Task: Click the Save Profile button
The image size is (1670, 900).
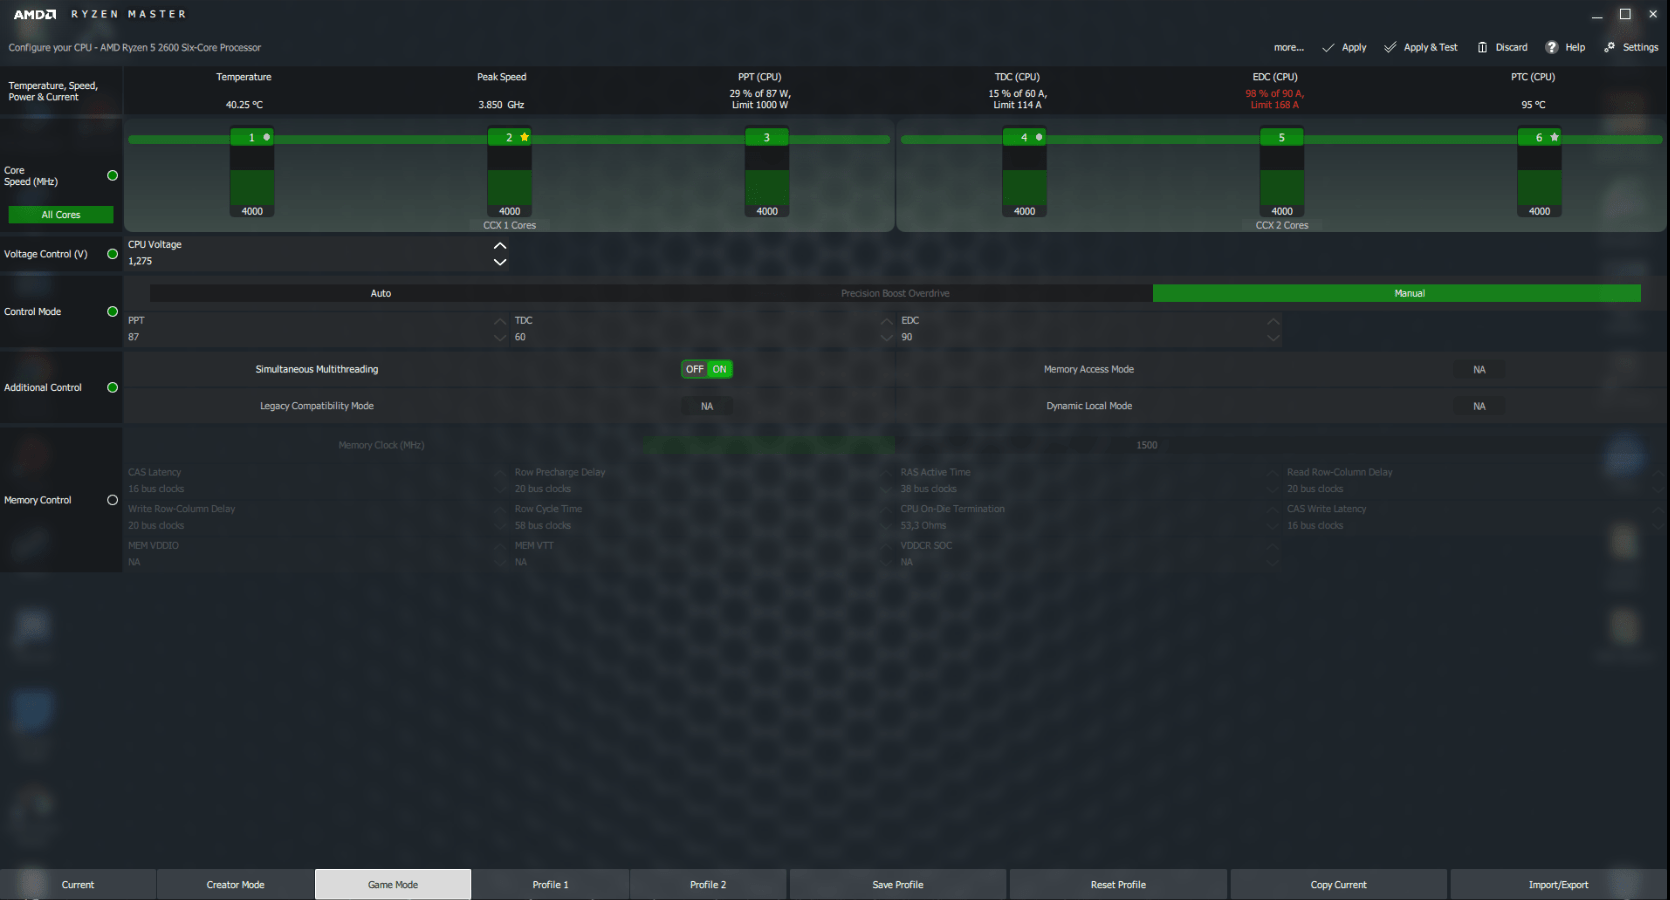Action: [x=898, y=884]
